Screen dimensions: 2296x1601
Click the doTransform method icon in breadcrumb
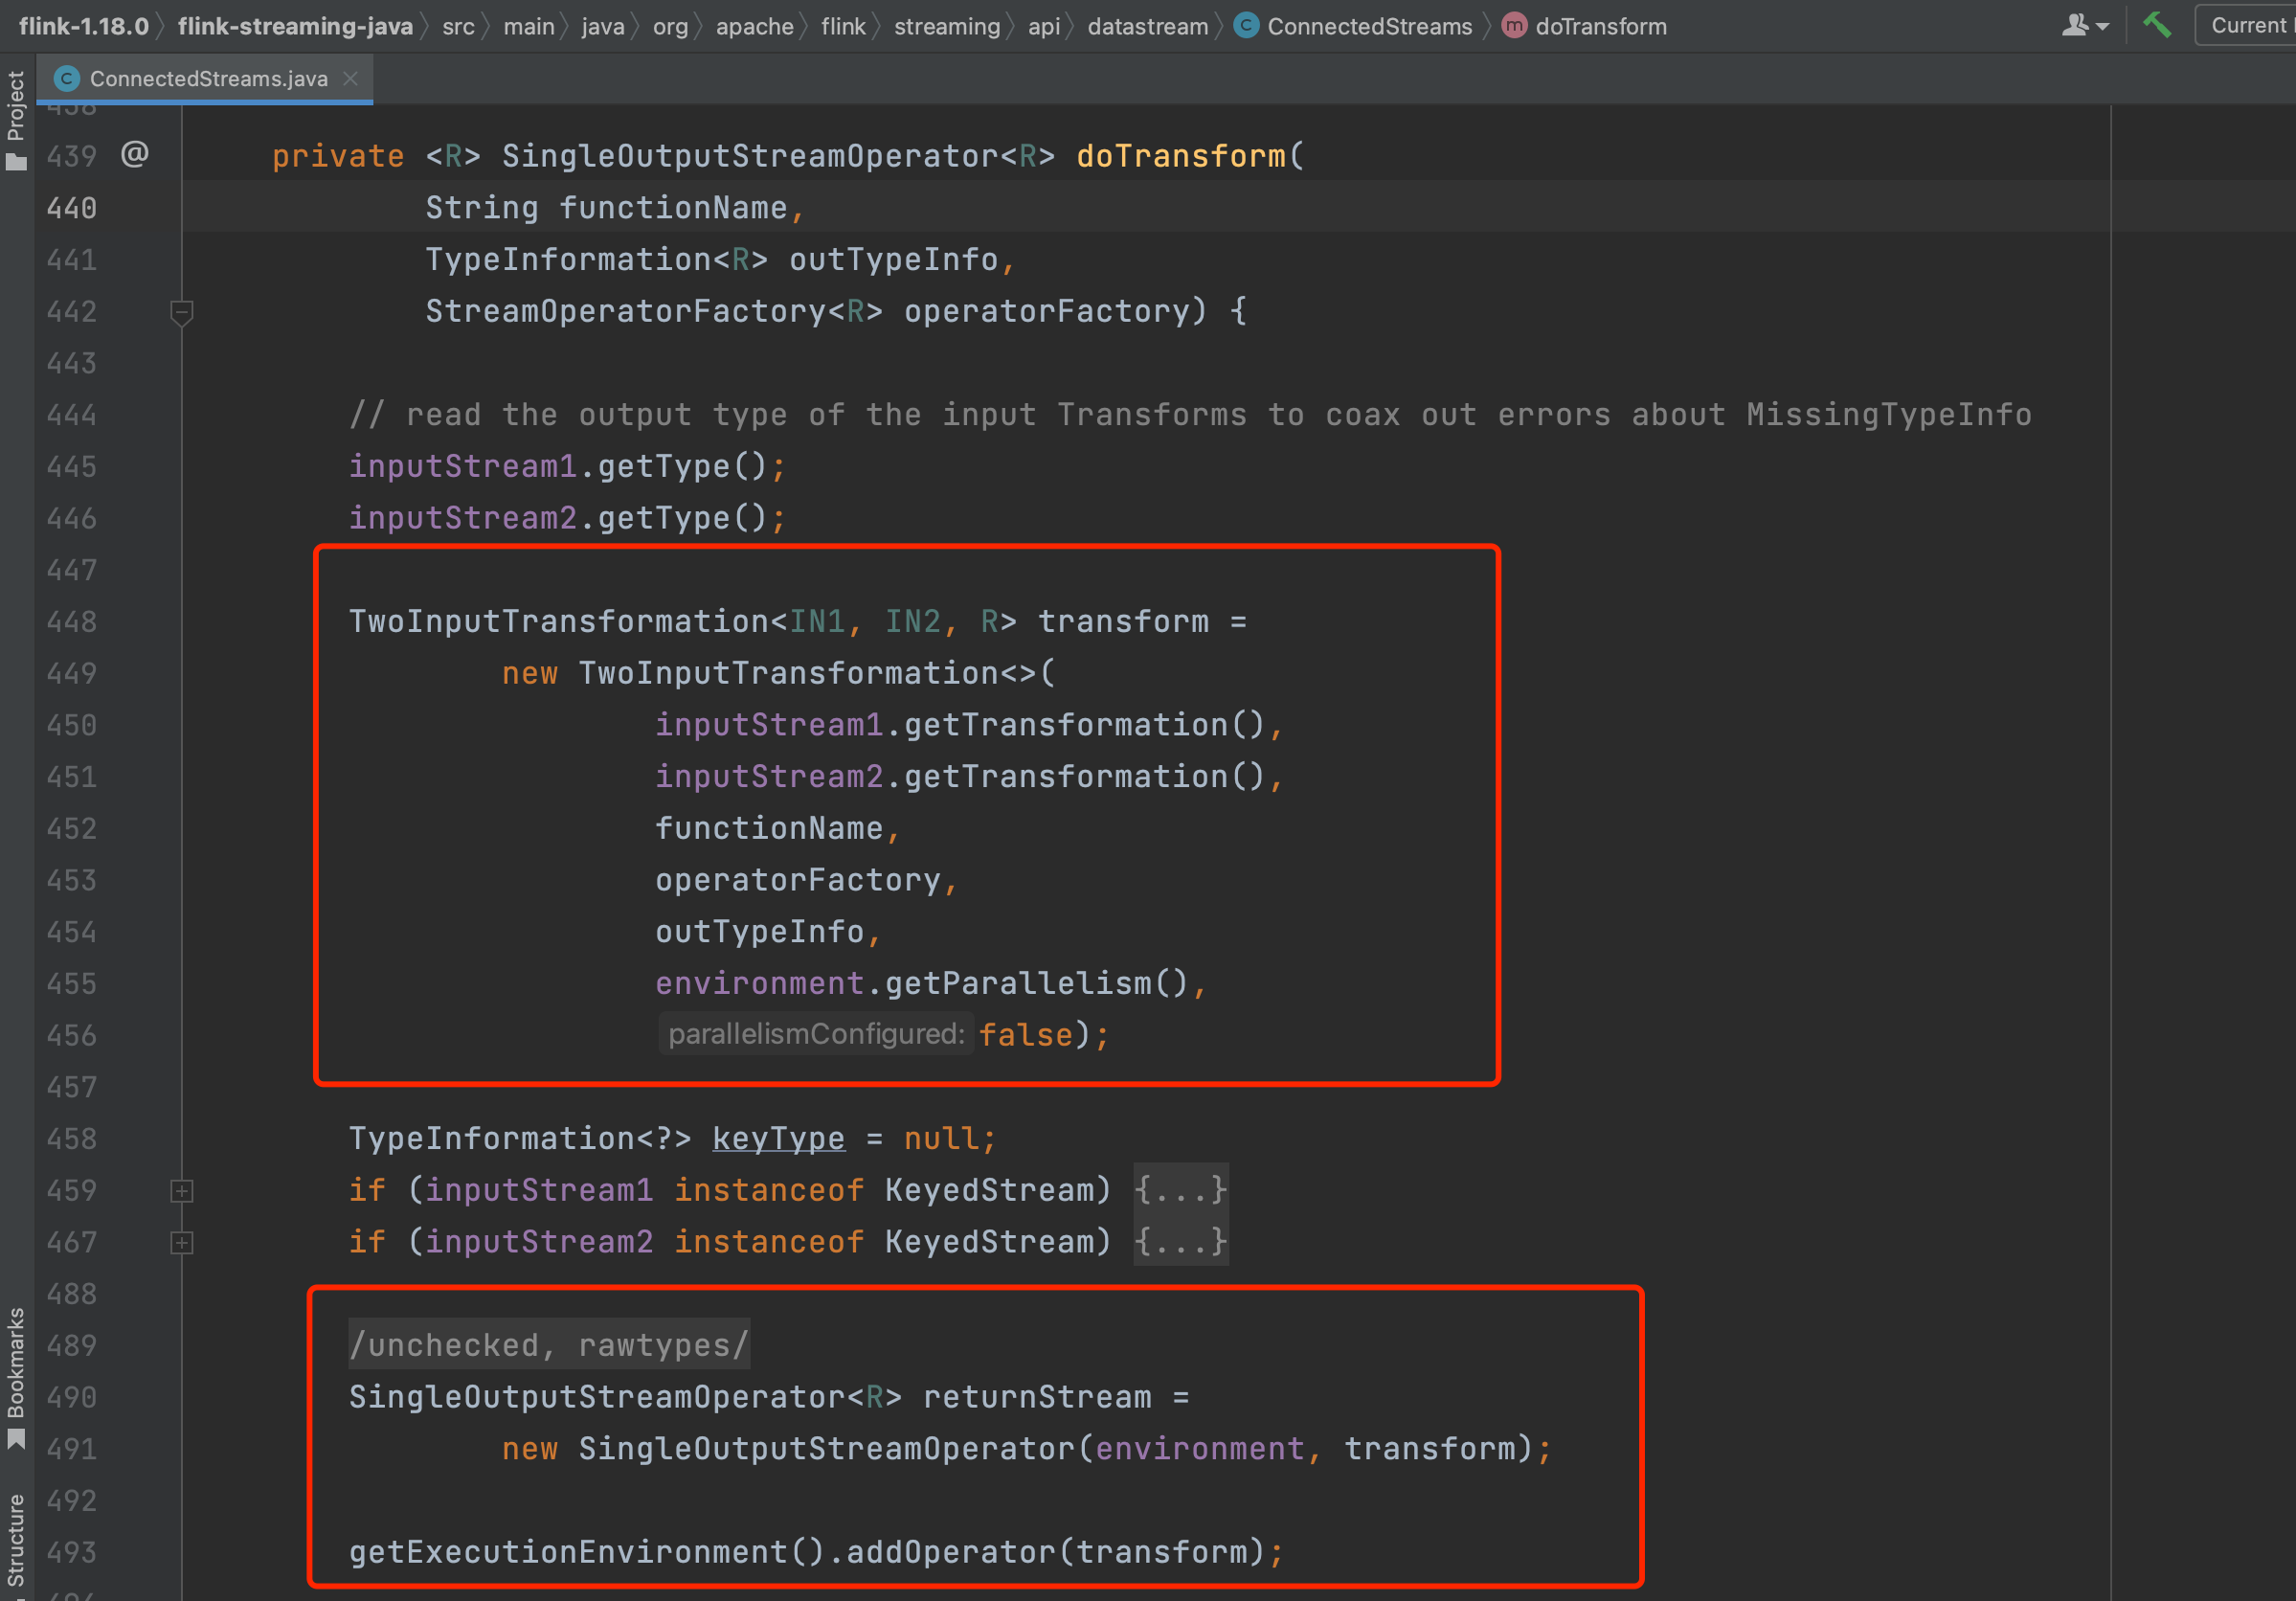click(1514, 26)
